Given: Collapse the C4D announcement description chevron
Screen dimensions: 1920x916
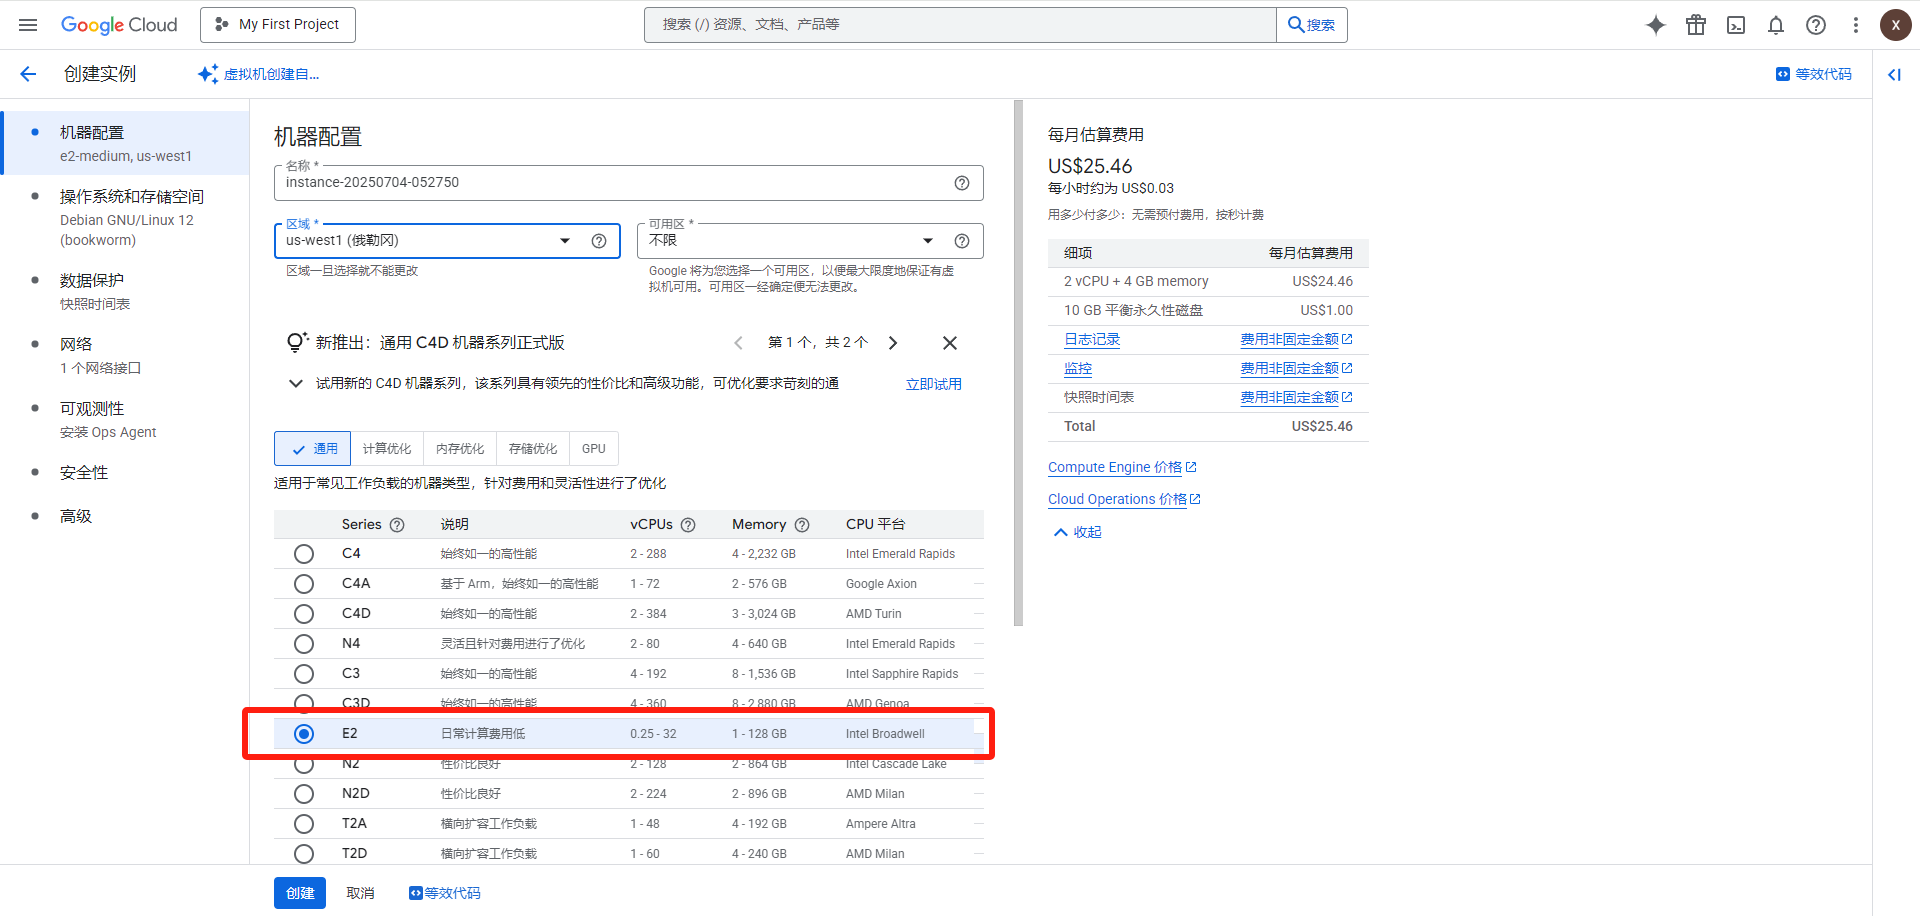Looking at the screenshot, I should [296, 384].
